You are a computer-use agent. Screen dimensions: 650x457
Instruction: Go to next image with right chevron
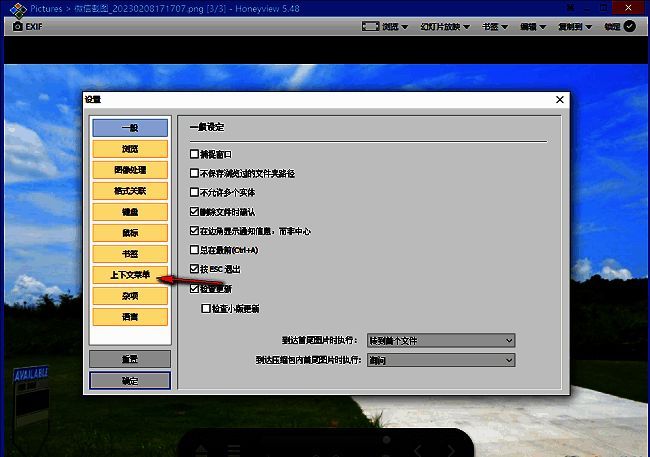pos(450,450)
